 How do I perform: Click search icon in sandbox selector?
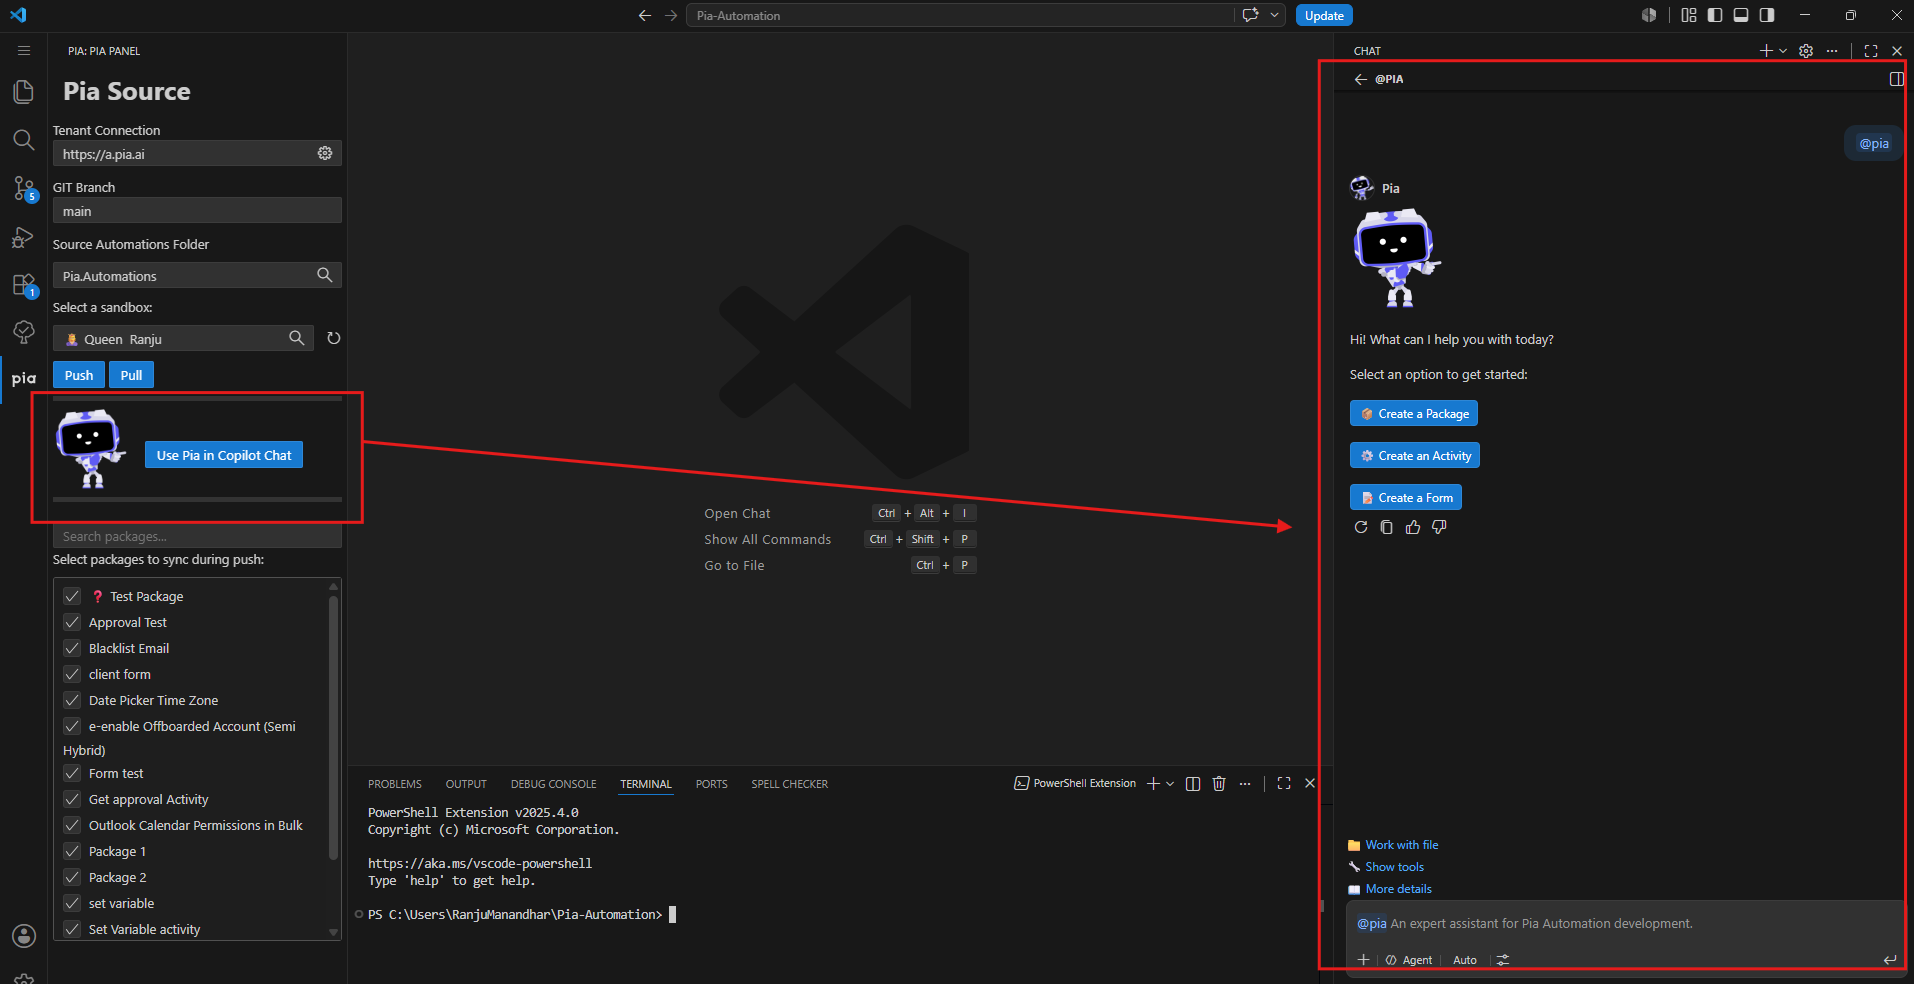pos(297,338)
